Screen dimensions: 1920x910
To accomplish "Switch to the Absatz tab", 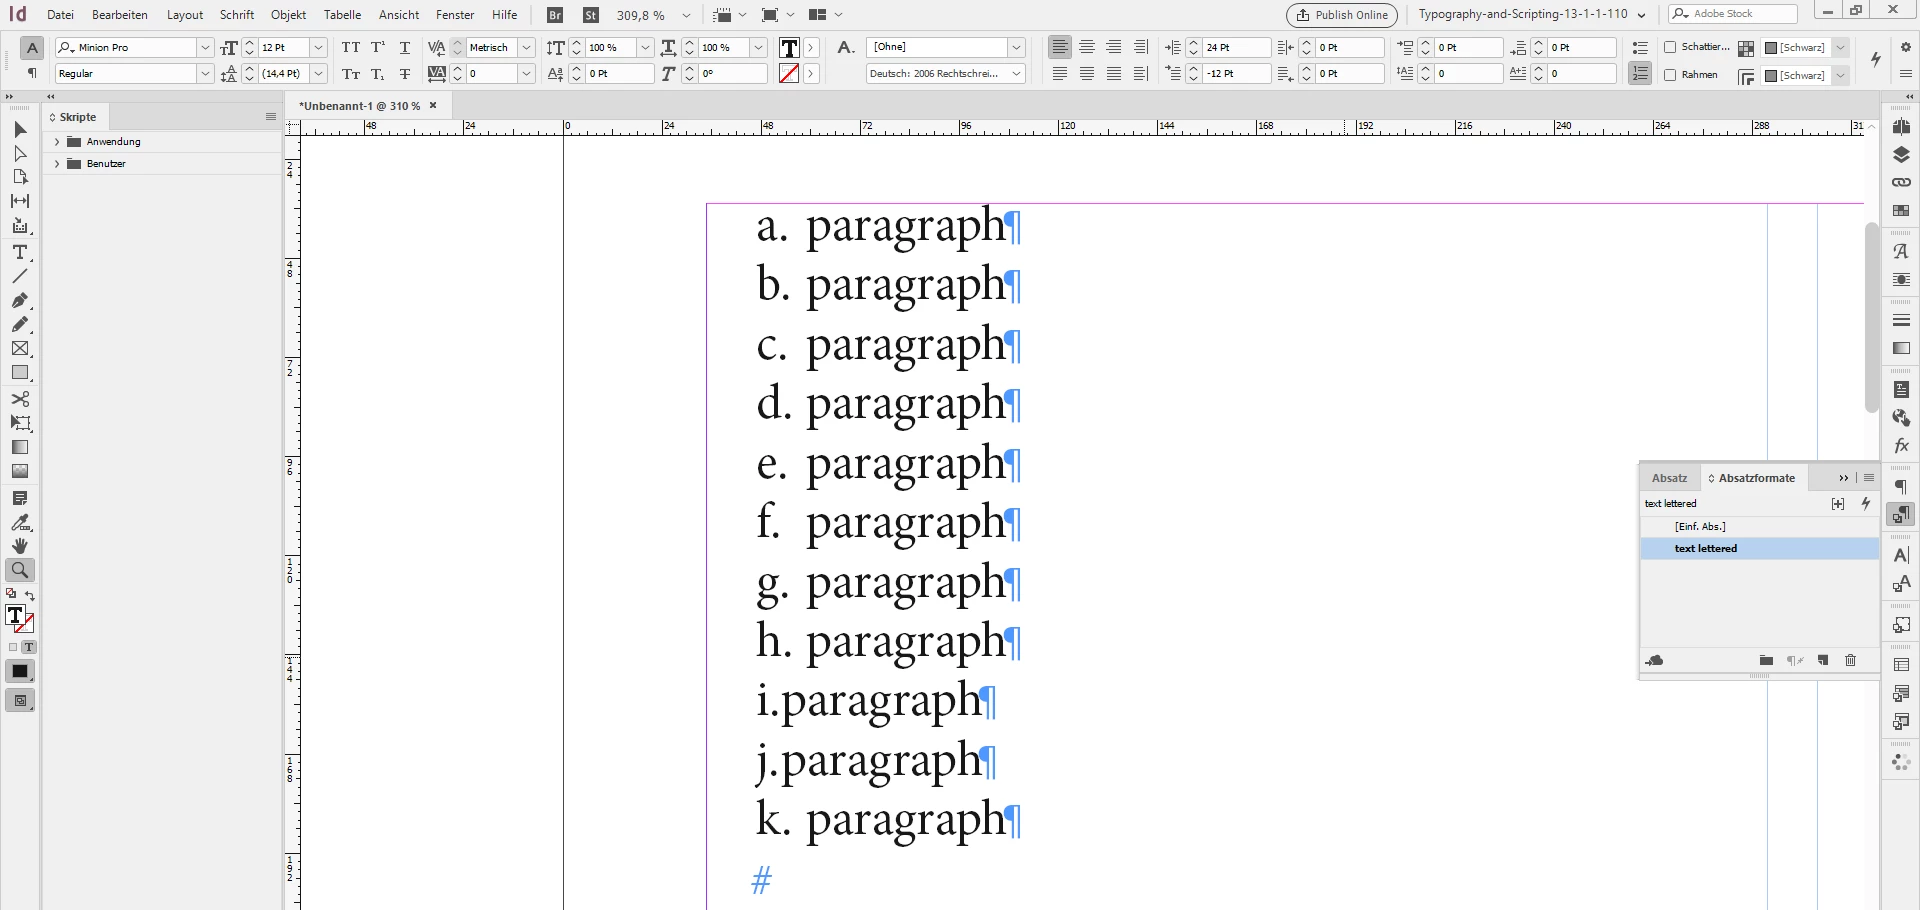I will pyautogui.click(x=1669, y=478).
